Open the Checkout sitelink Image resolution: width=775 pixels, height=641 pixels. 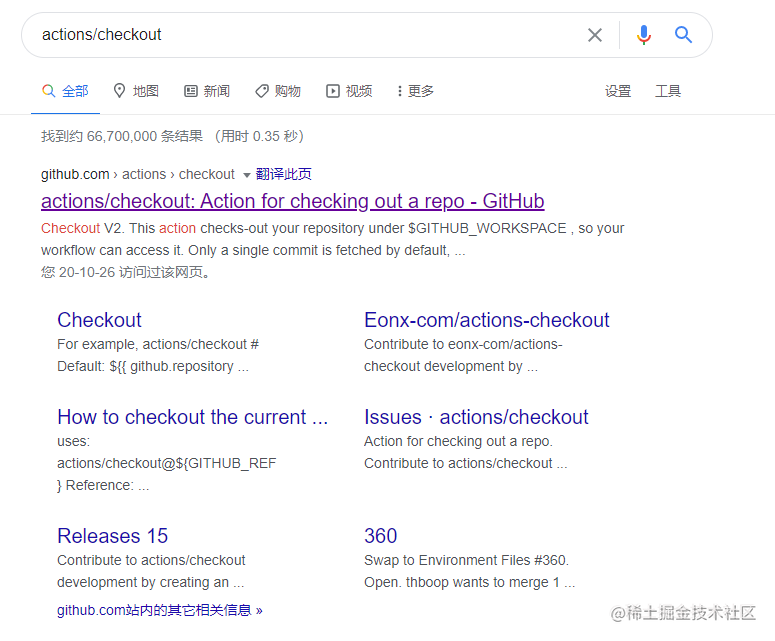pyautogui.click(x=99, y=320)
